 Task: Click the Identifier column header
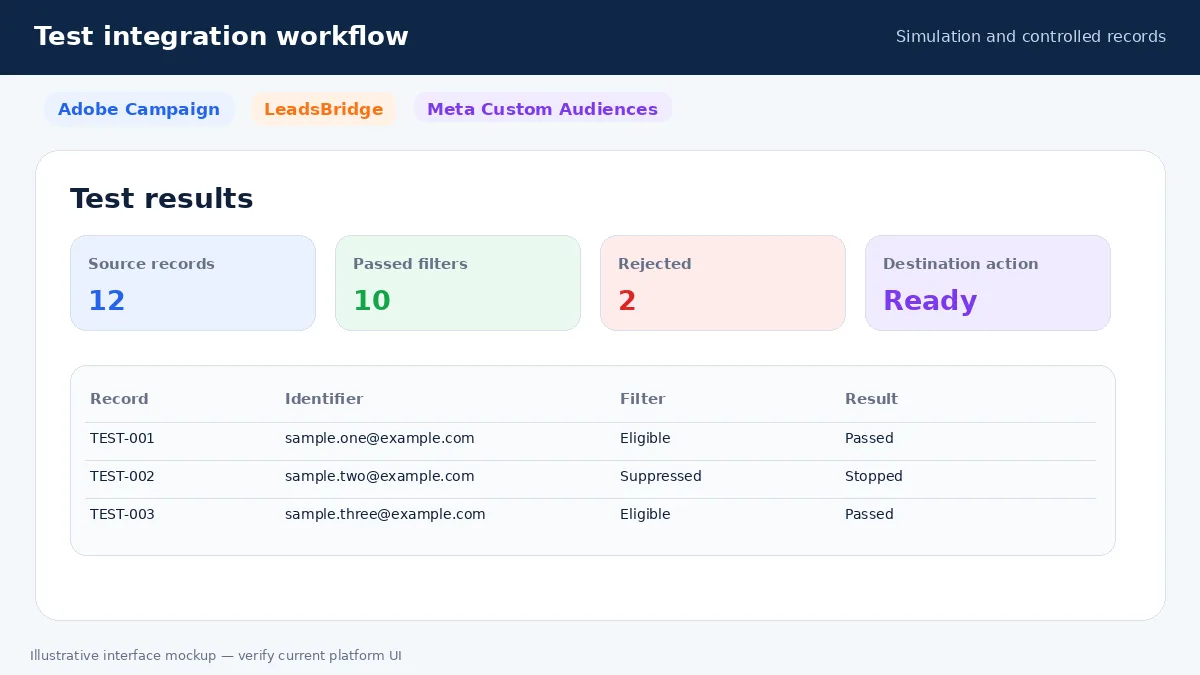[x=324, y=399]
